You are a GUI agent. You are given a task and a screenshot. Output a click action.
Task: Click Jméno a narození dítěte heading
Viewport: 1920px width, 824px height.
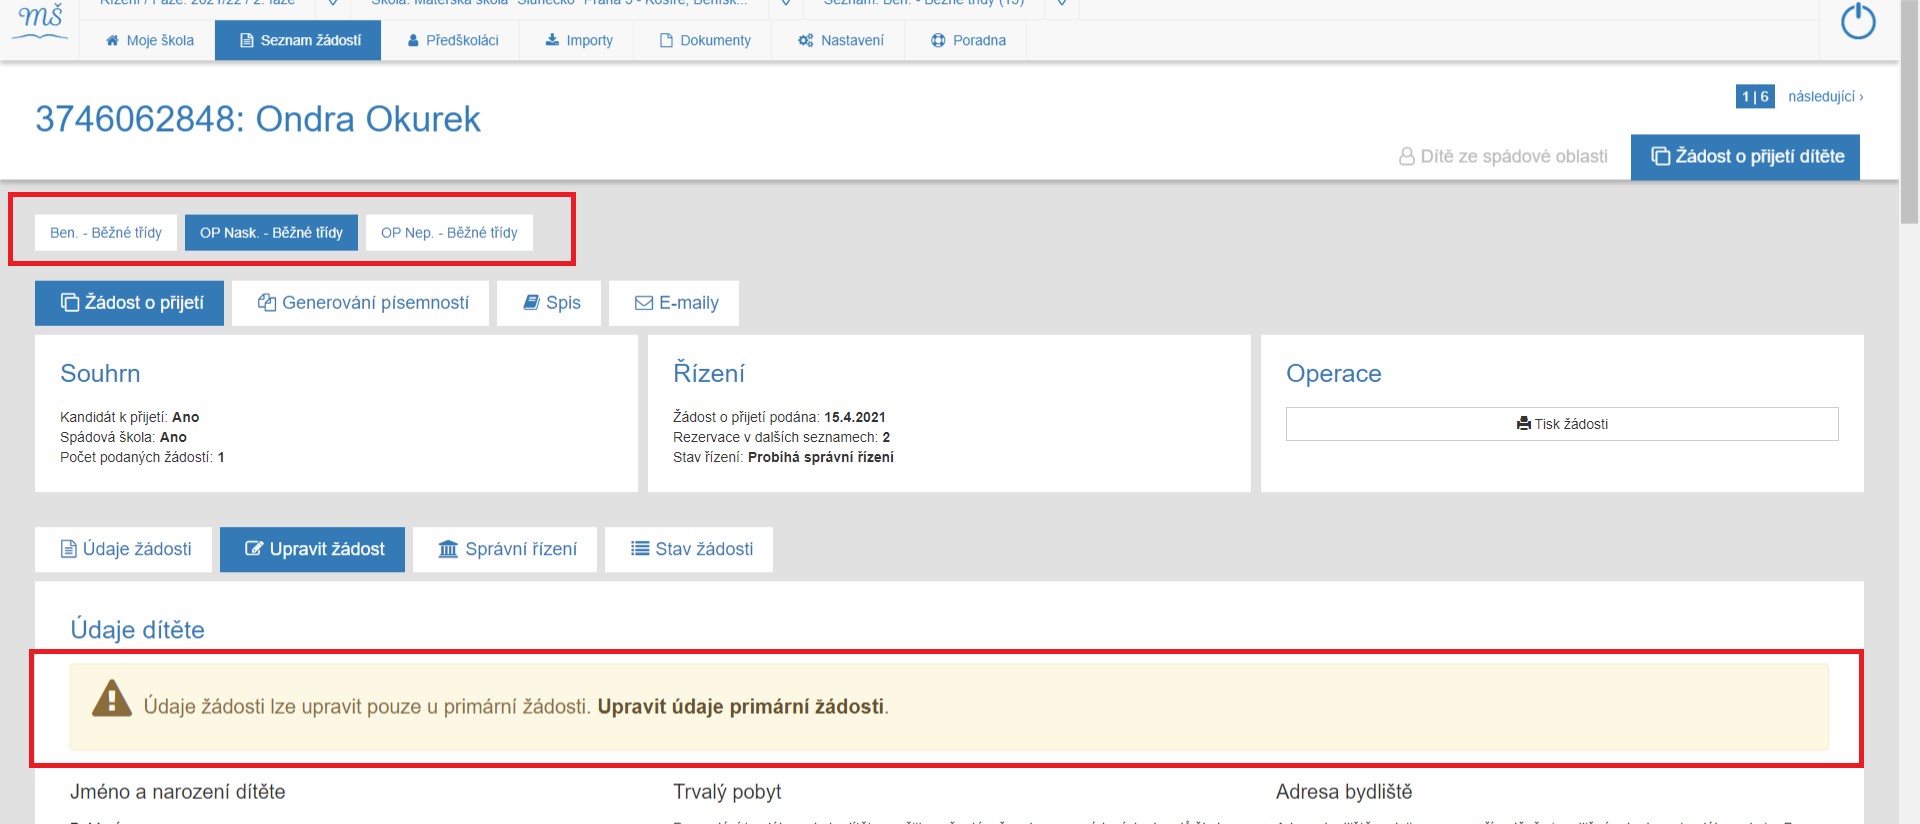click(x=178, y=792)
